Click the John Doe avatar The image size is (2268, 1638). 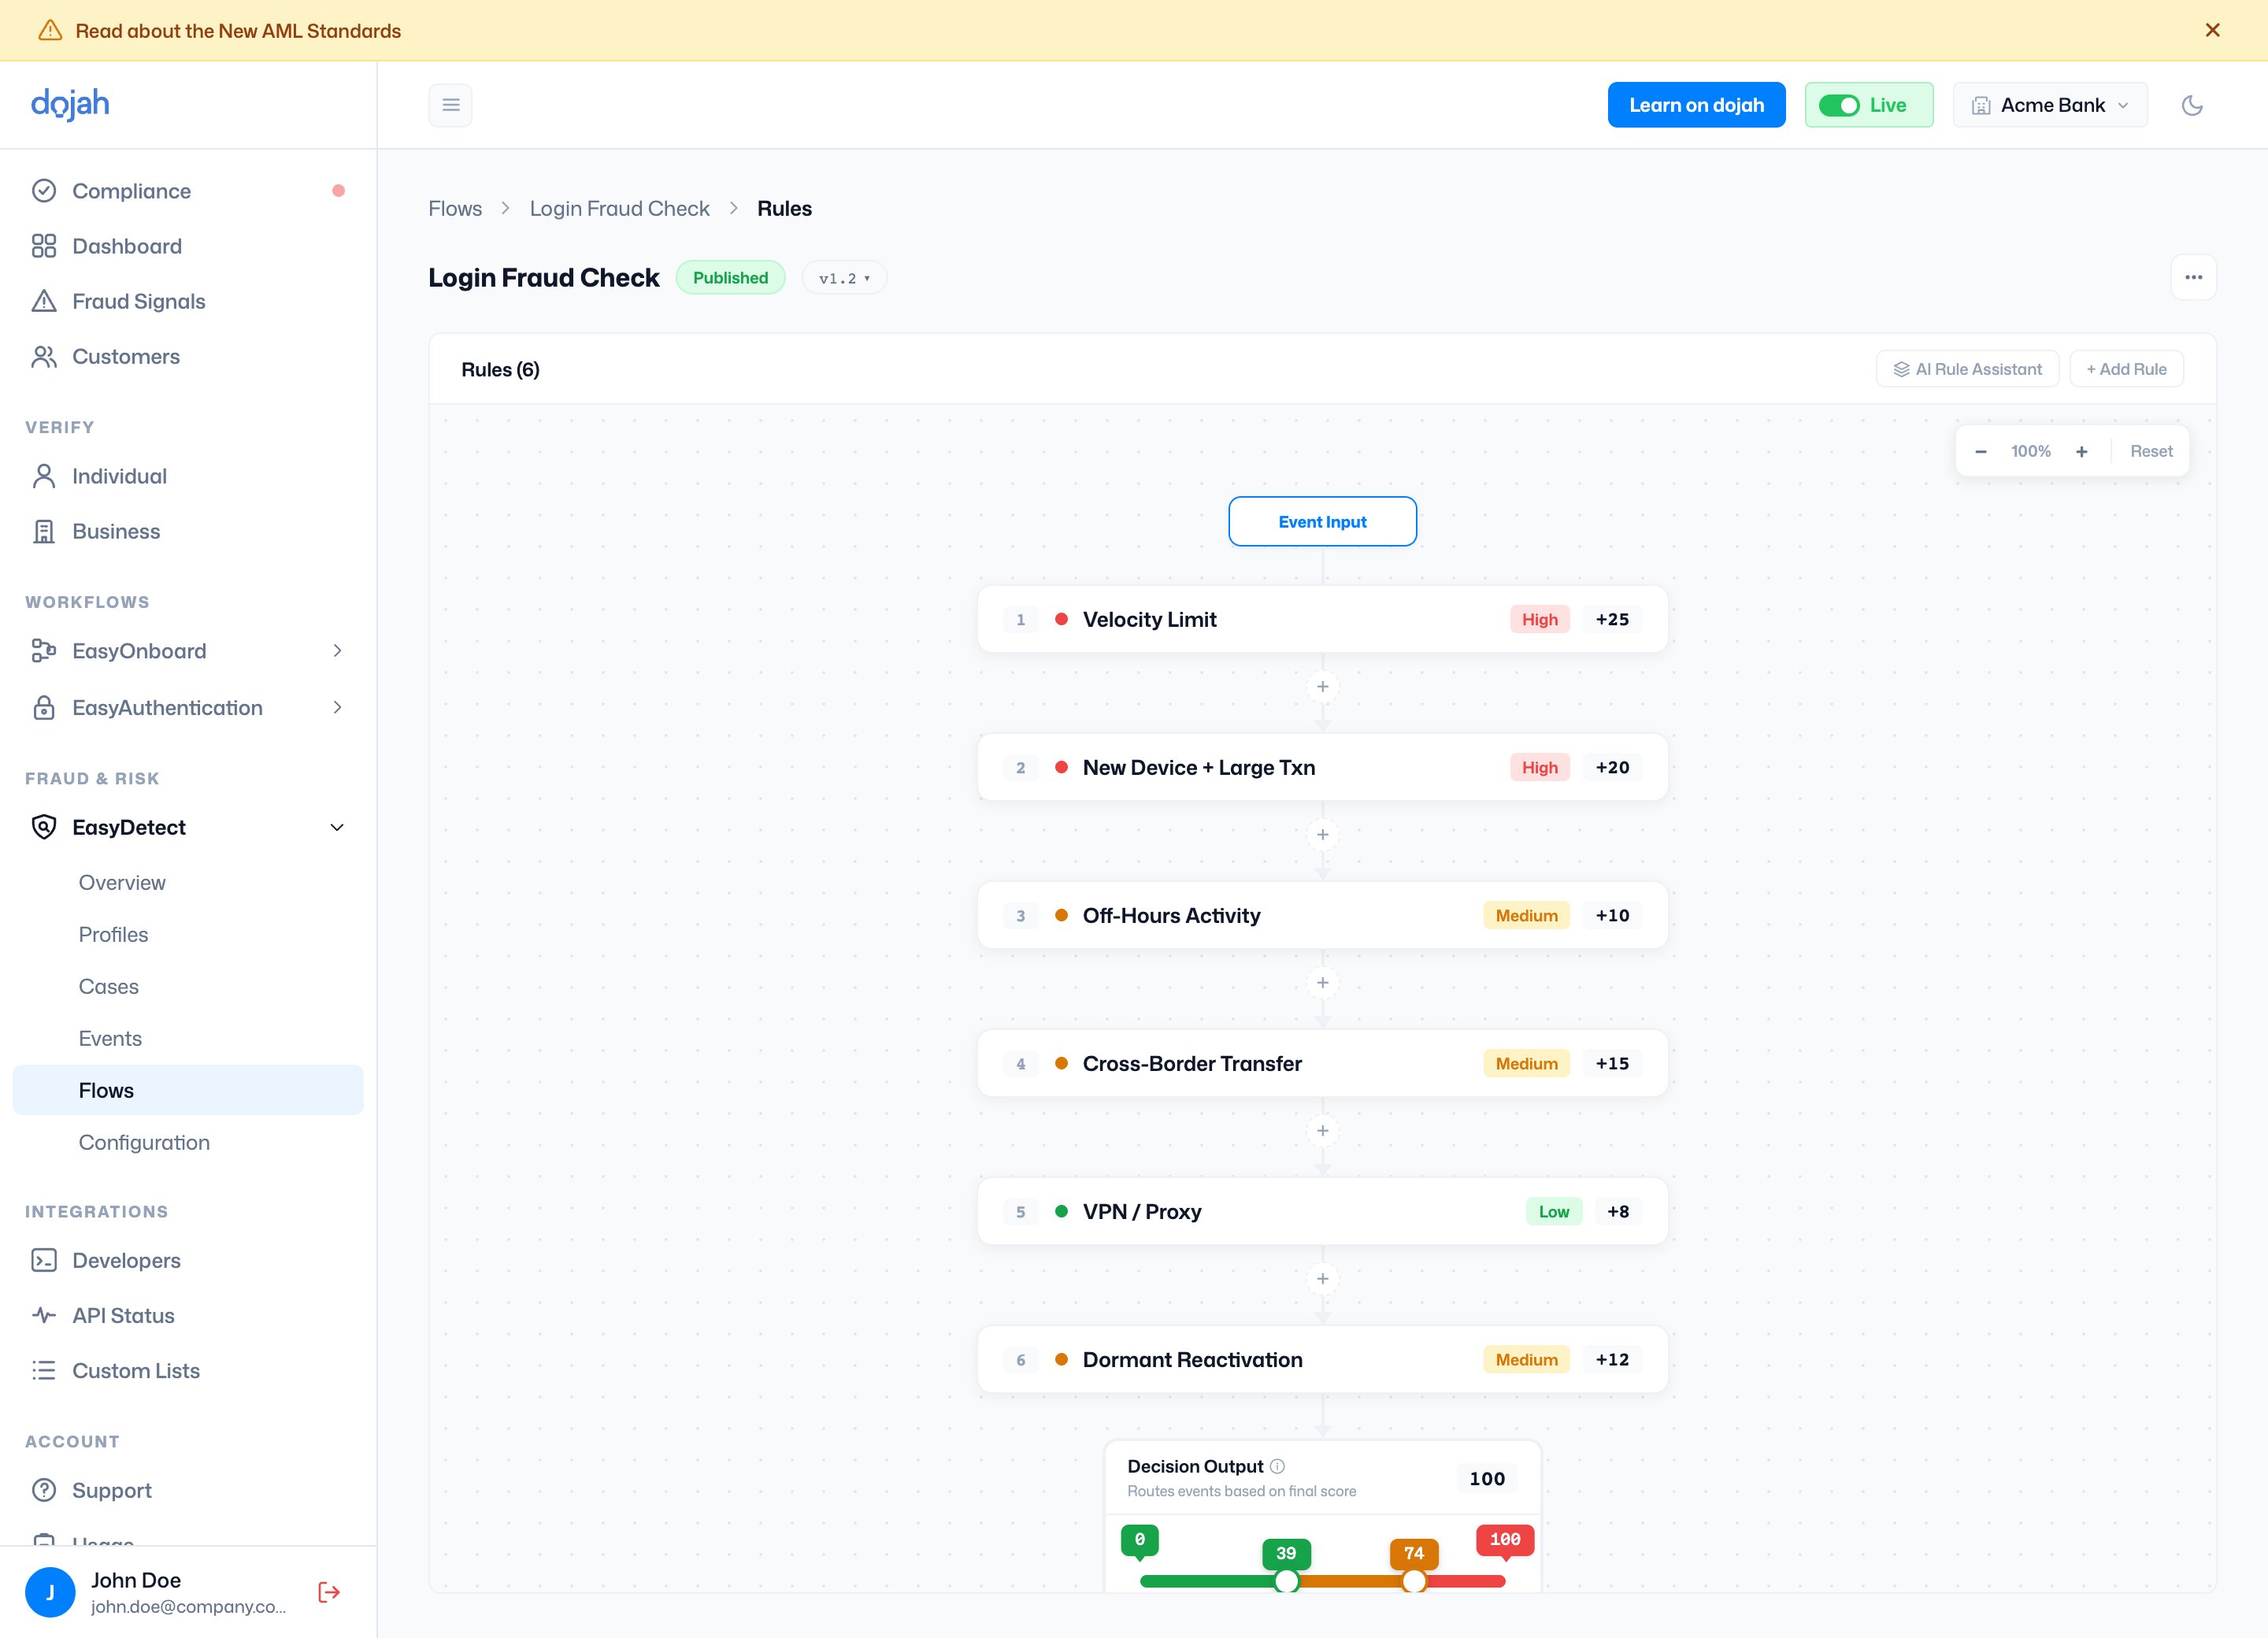click(x=50, y=1592)
